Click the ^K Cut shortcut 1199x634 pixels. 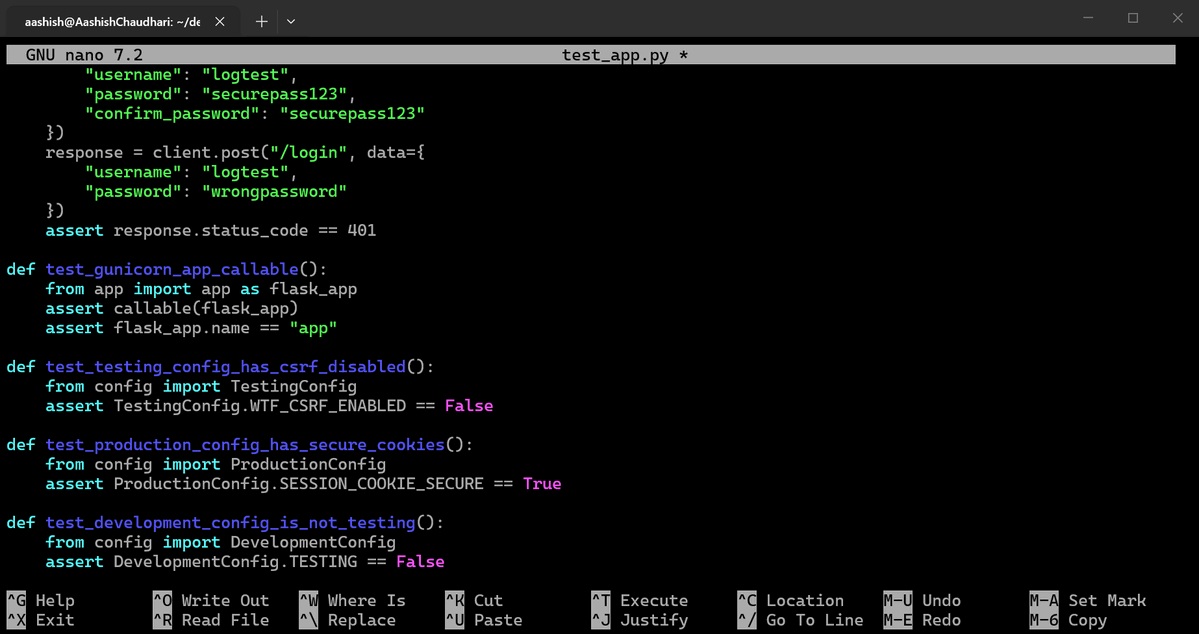(x=474, y=600)
